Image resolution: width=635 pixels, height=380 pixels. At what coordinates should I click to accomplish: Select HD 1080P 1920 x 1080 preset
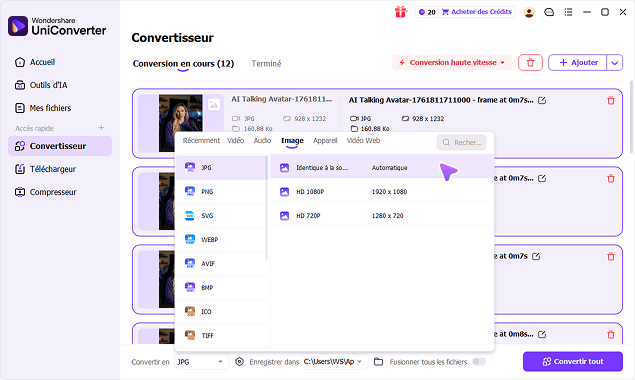tap(382, 192)
